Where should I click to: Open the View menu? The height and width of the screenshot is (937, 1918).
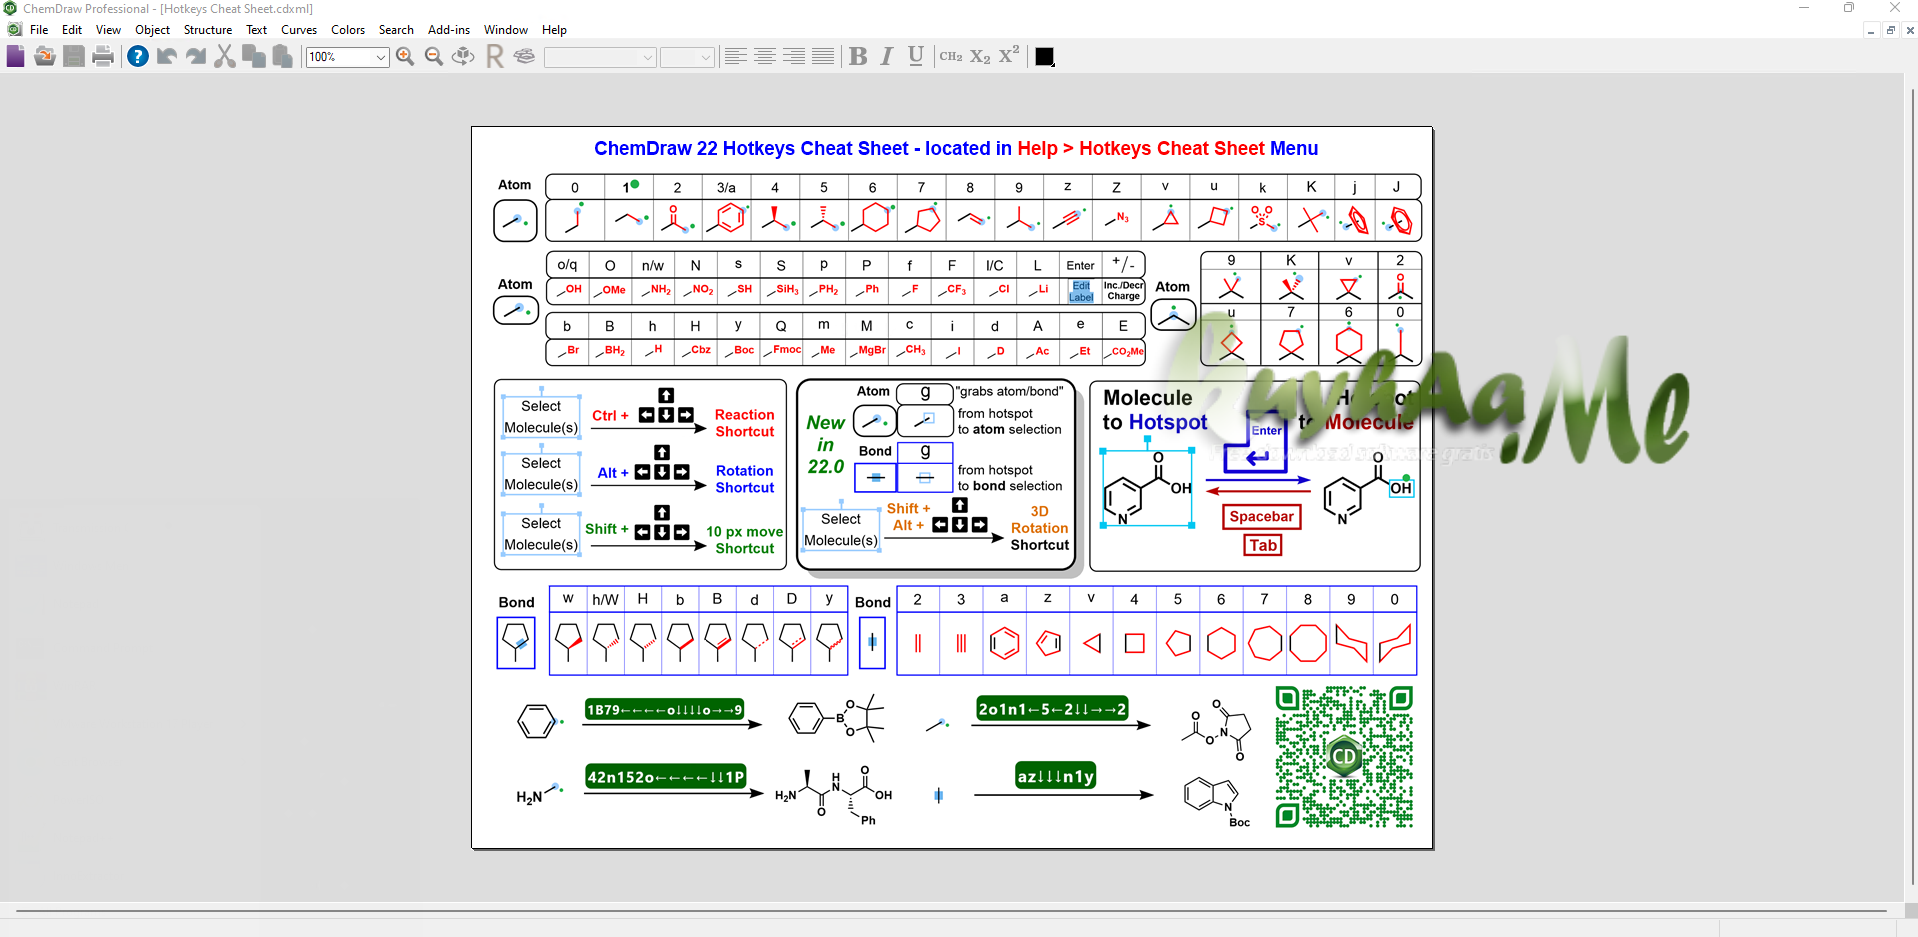(108, 30)
